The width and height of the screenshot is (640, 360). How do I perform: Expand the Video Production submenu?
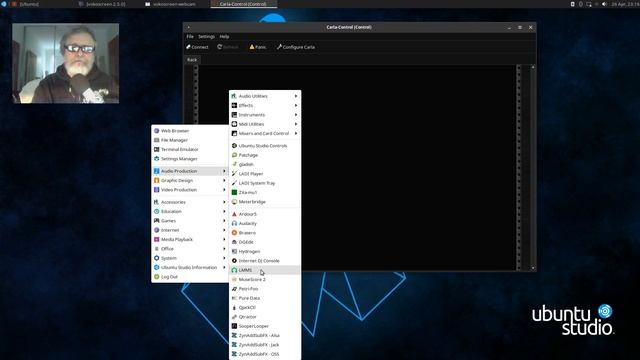tap(190, 190)
